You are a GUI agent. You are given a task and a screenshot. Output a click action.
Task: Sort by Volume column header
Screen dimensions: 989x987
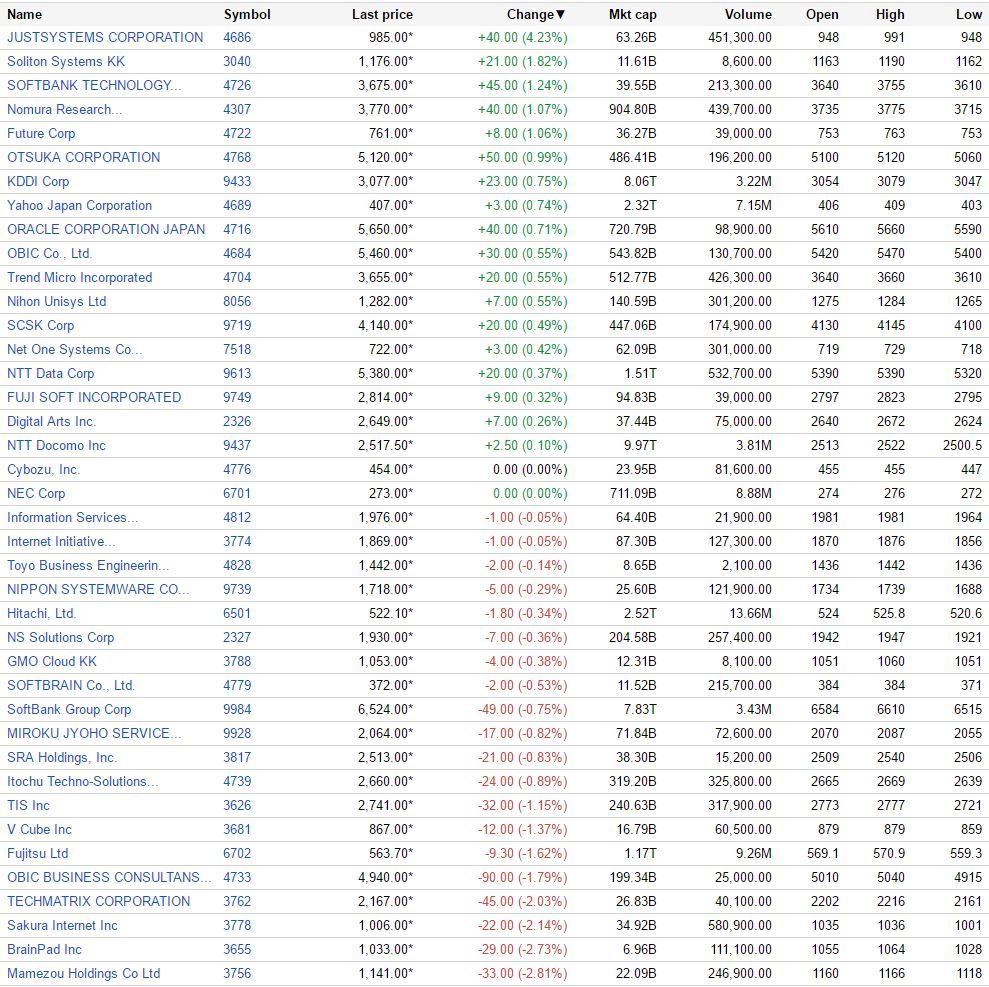click(748, 15)
